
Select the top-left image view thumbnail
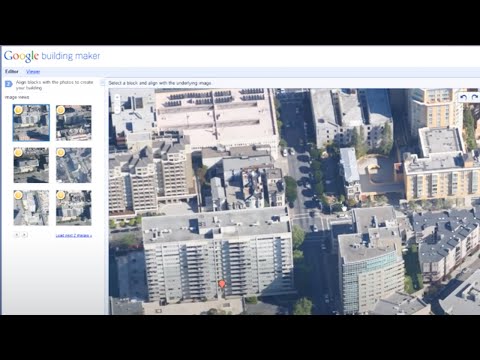[31, 123]
